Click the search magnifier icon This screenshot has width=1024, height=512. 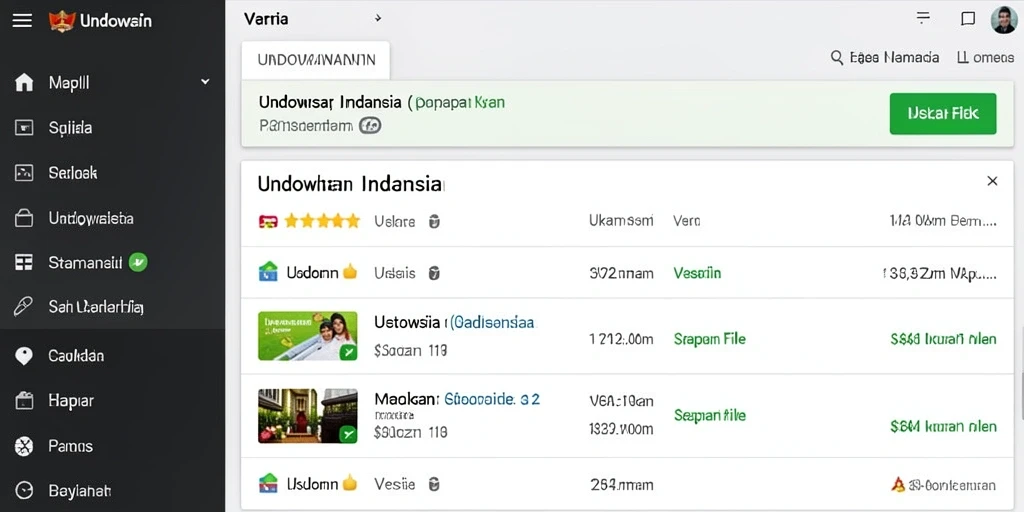point(837,58)
